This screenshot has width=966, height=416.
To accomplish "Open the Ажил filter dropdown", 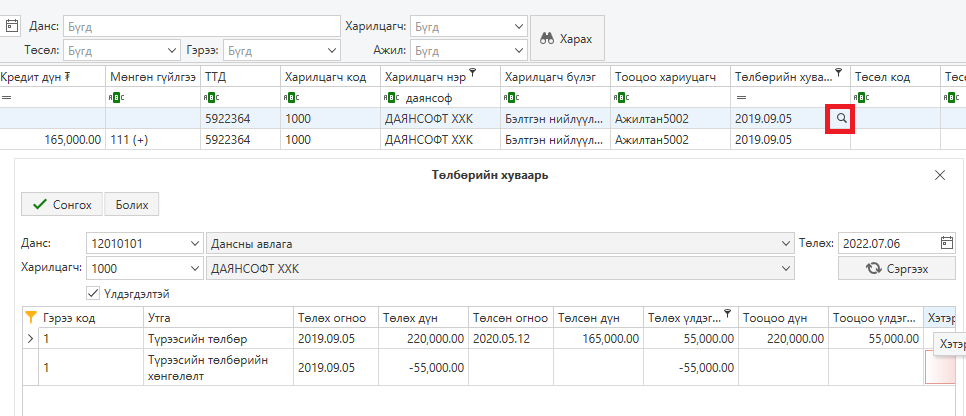I will click(x=518, y=51).
